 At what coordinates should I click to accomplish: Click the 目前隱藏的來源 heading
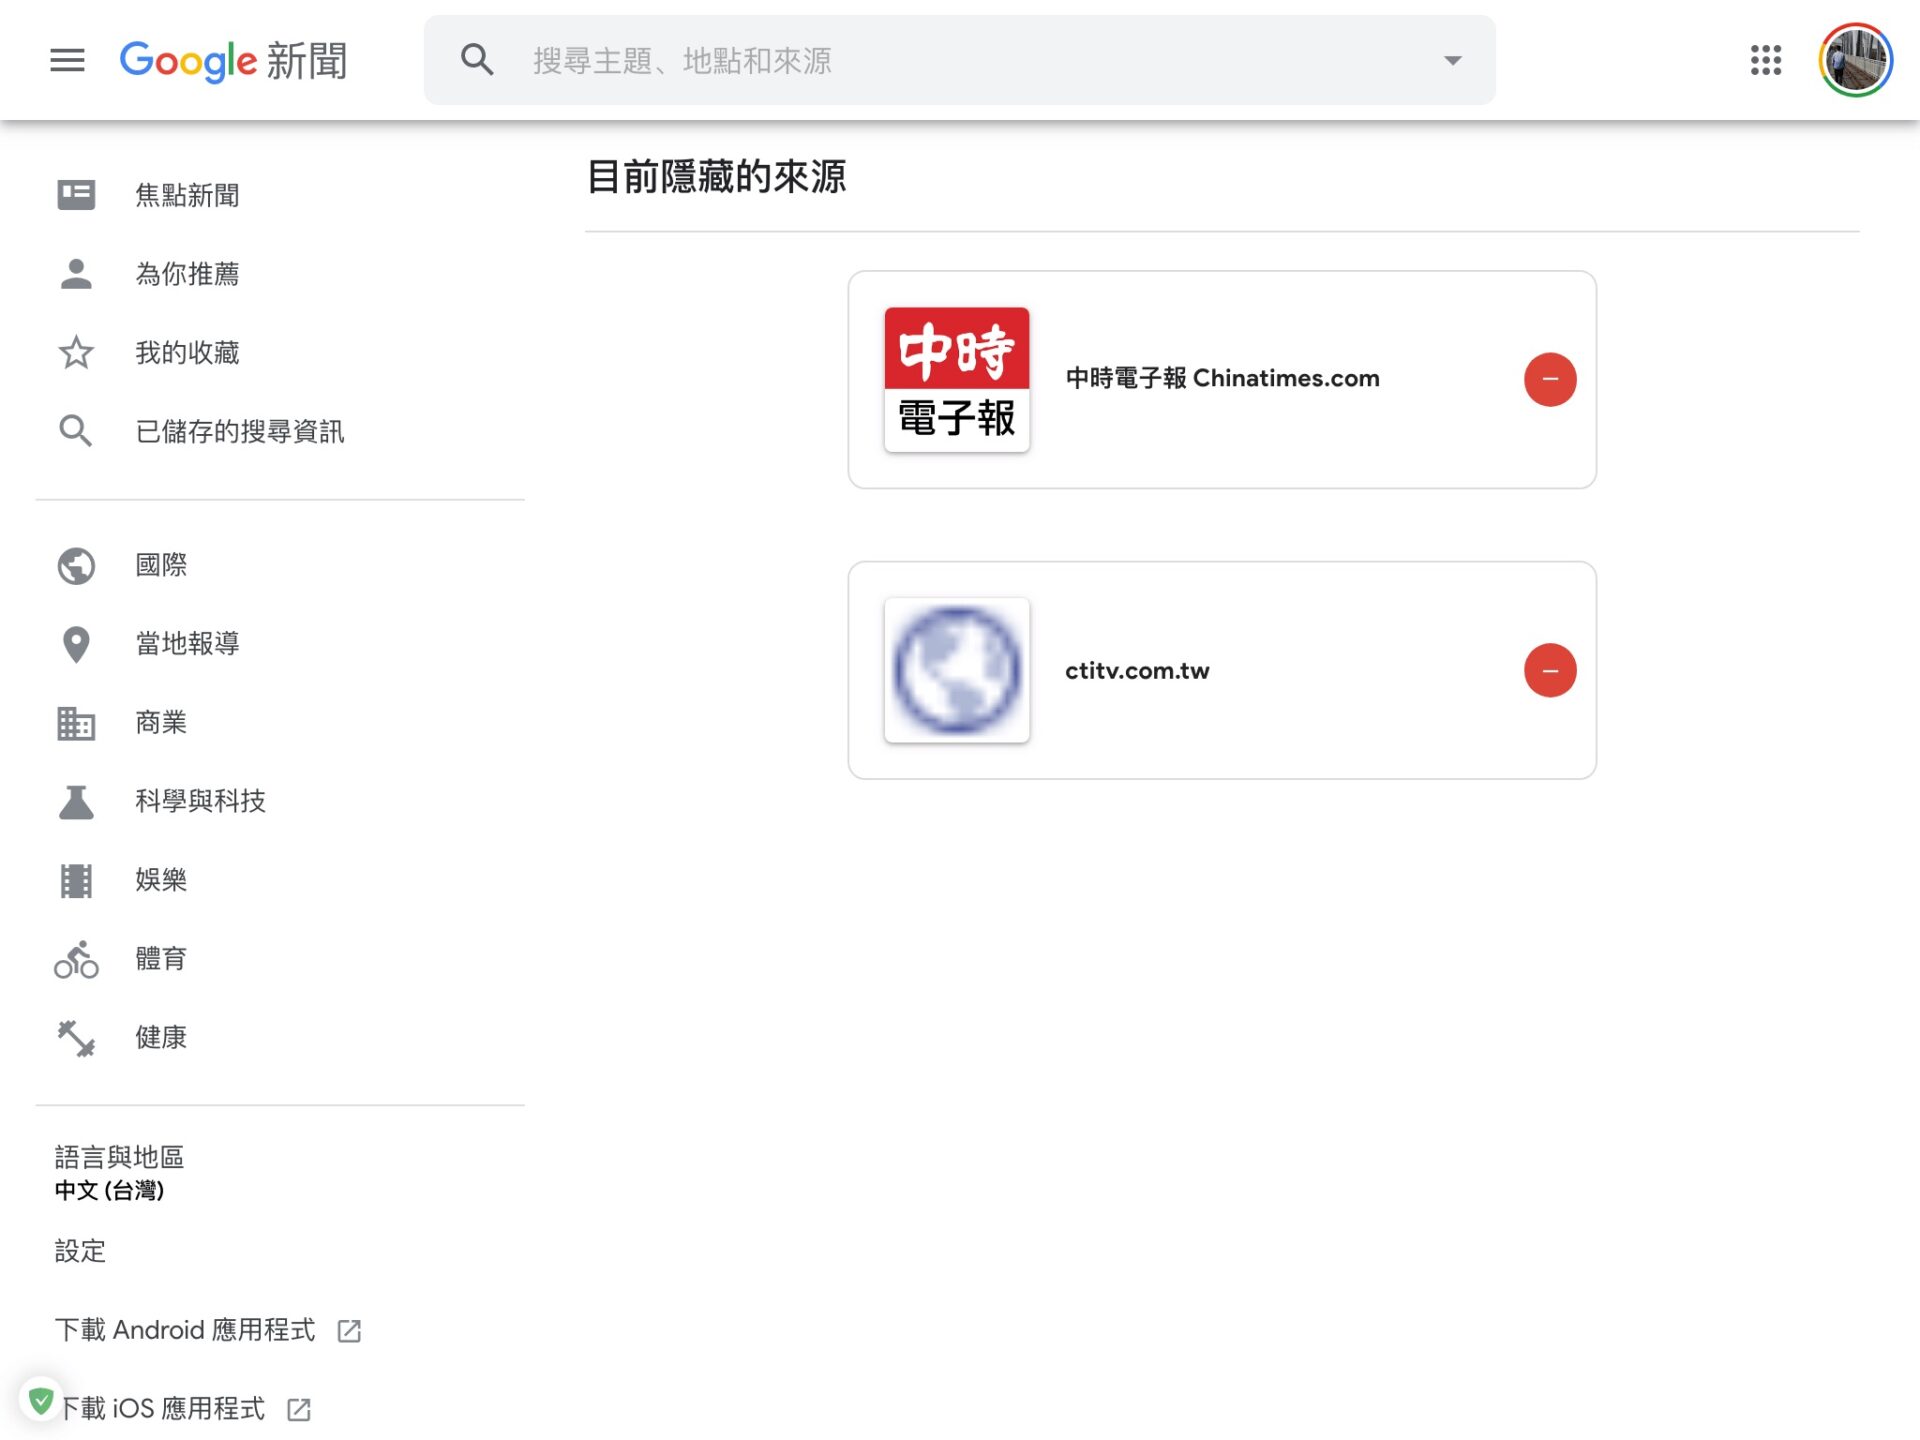[716, 177]
